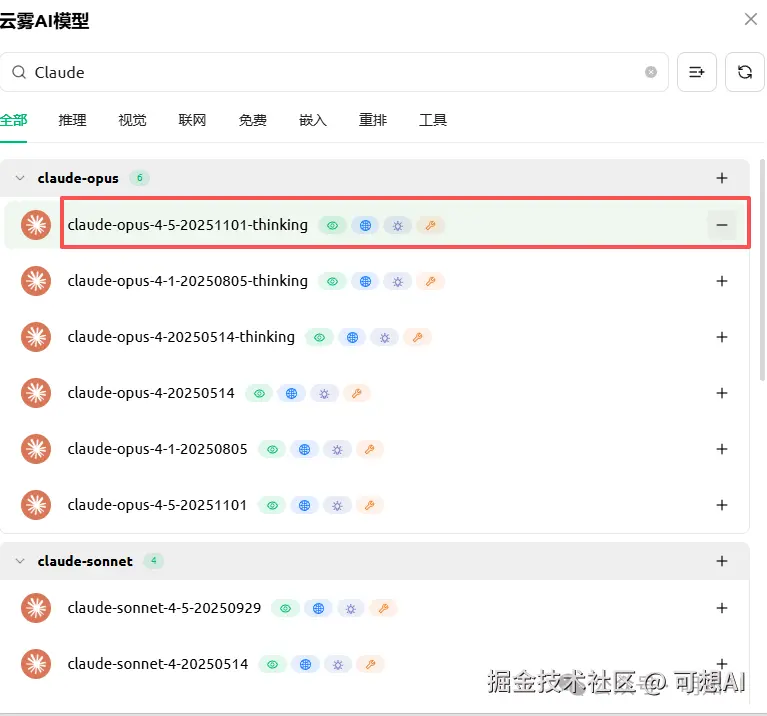Add claude-opus-4-1-20250805 model
The height and width of the screenshot is (716, 767).
click(722, 449)
